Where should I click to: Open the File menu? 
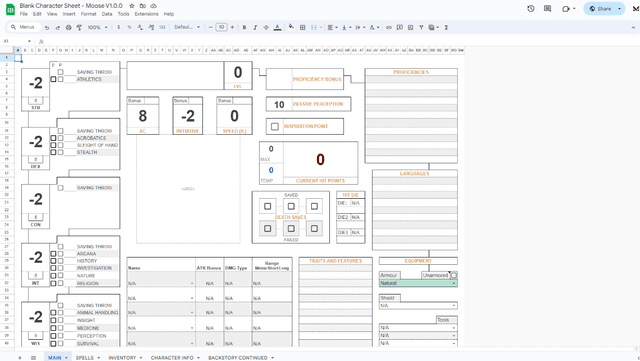(x=24, y=14)
